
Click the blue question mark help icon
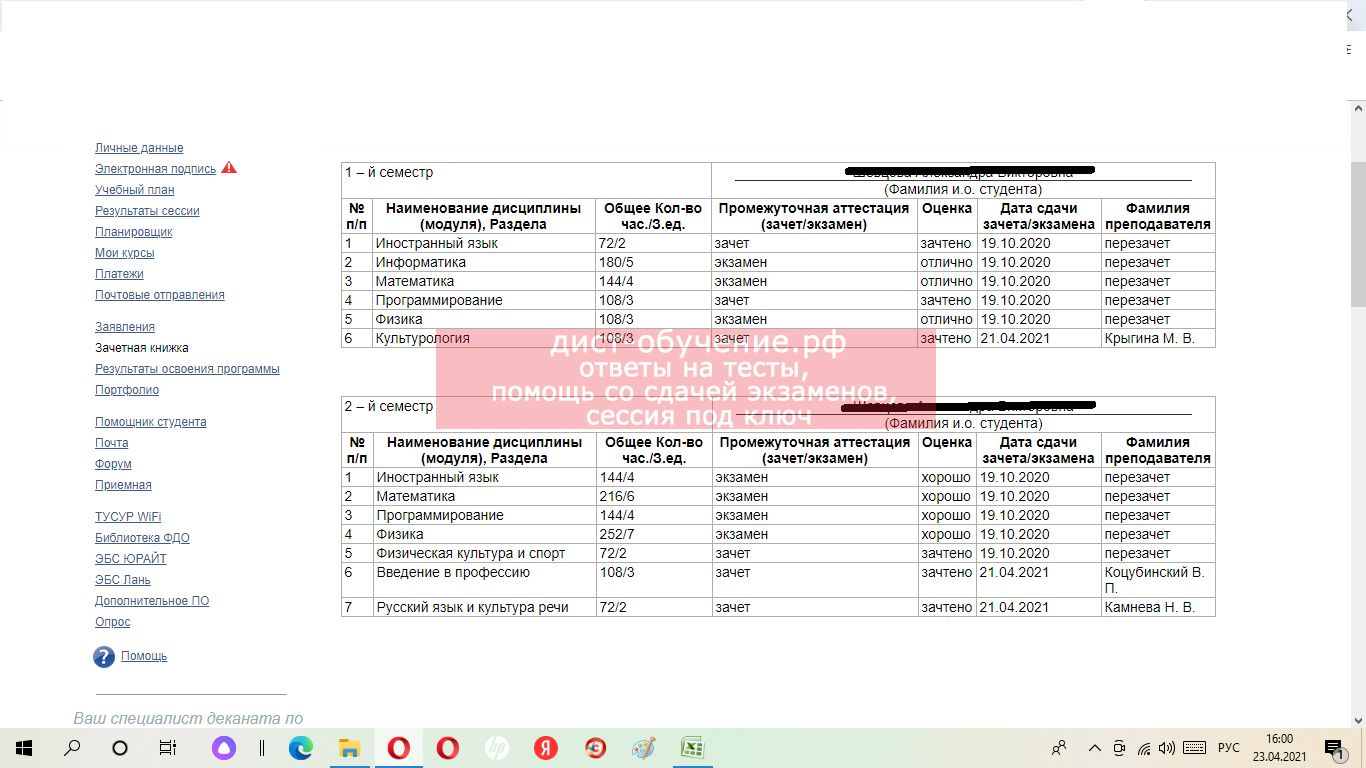click(x=104, y=657)
